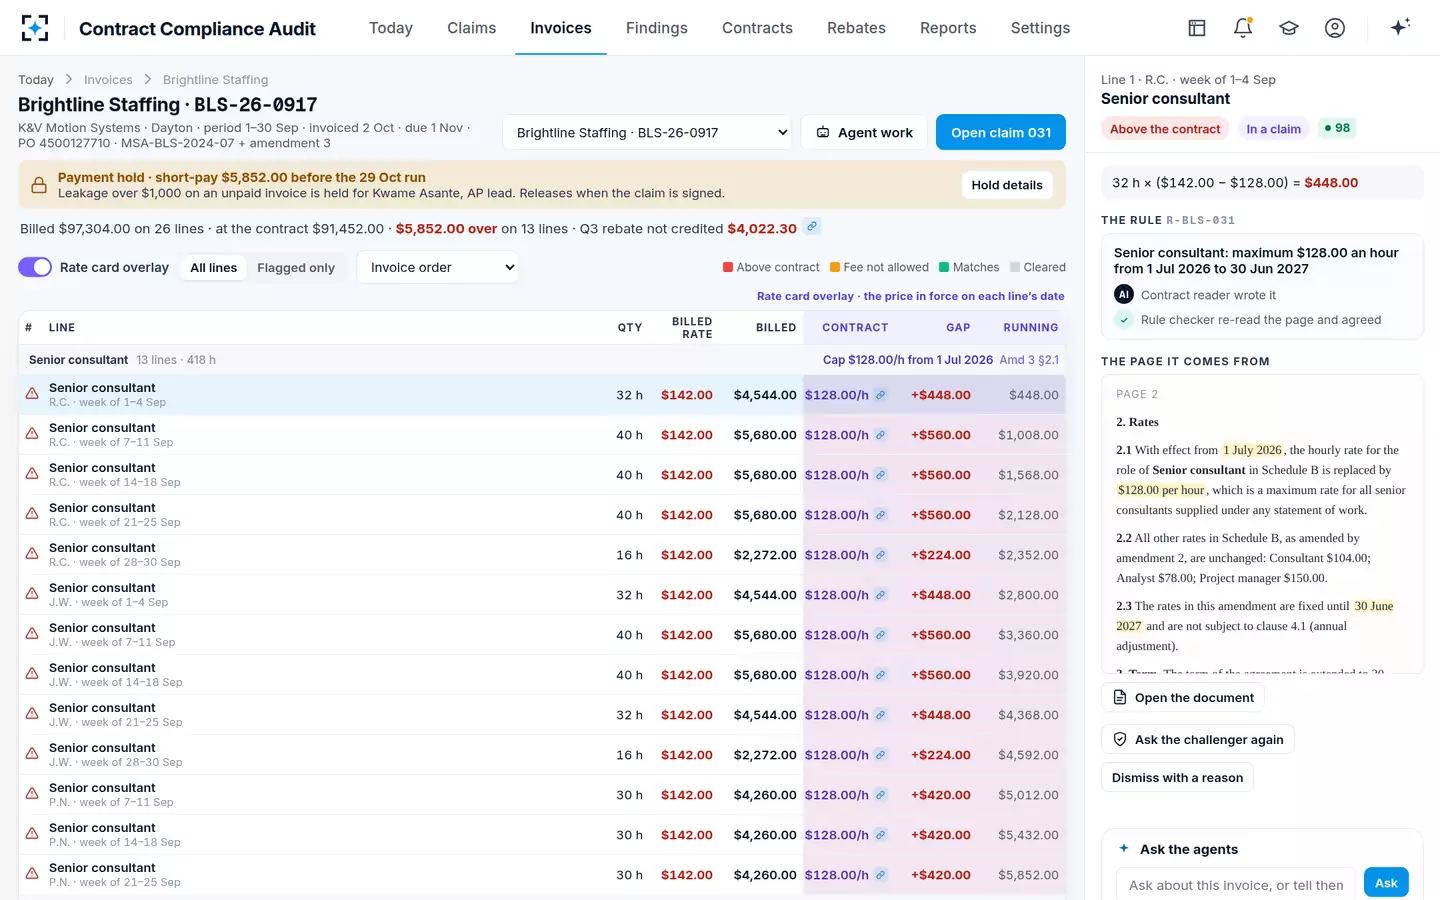Click the Agent work button

coord(864,132)
